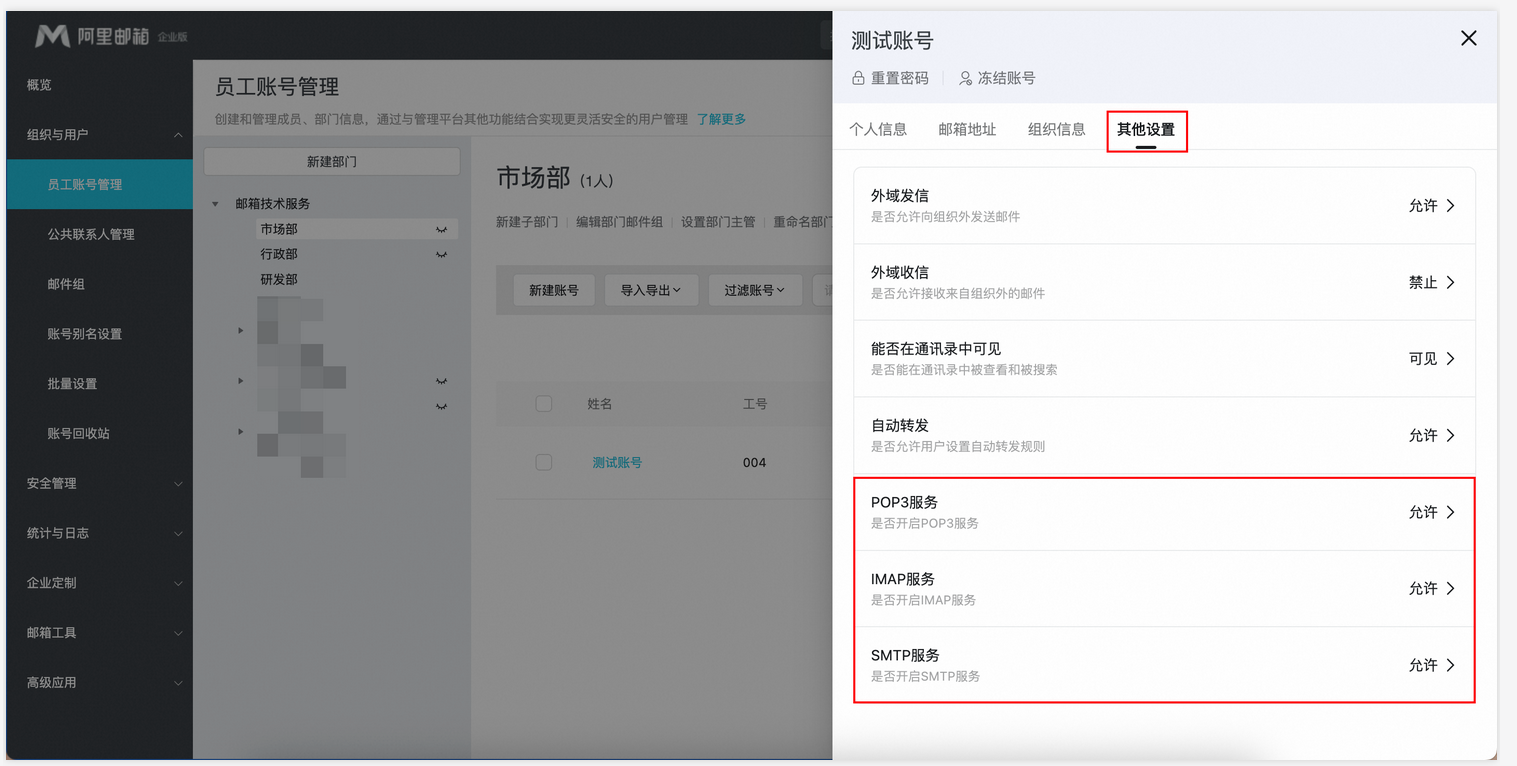
Task: Open the 外域发信 setting arrow
Action: (1450, 206)
